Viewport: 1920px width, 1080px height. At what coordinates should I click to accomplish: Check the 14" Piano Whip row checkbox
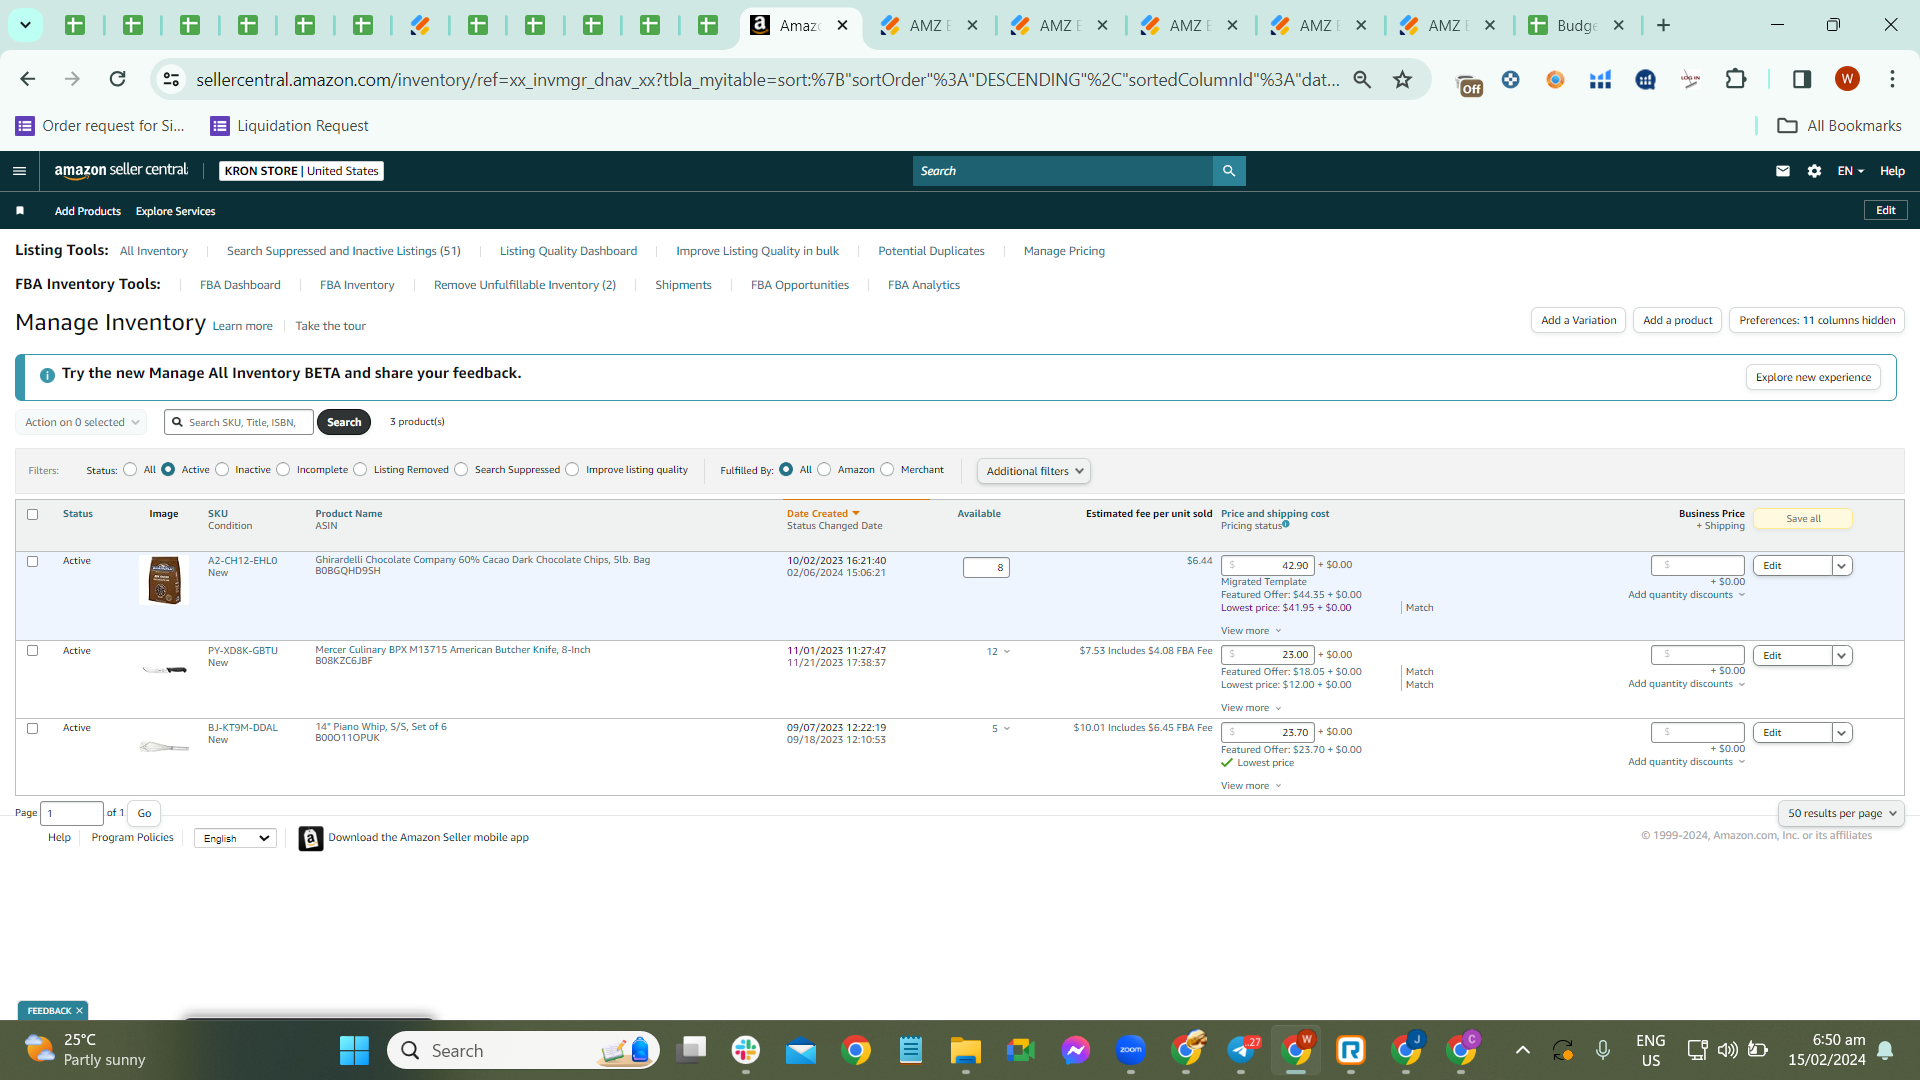point(32,728)
